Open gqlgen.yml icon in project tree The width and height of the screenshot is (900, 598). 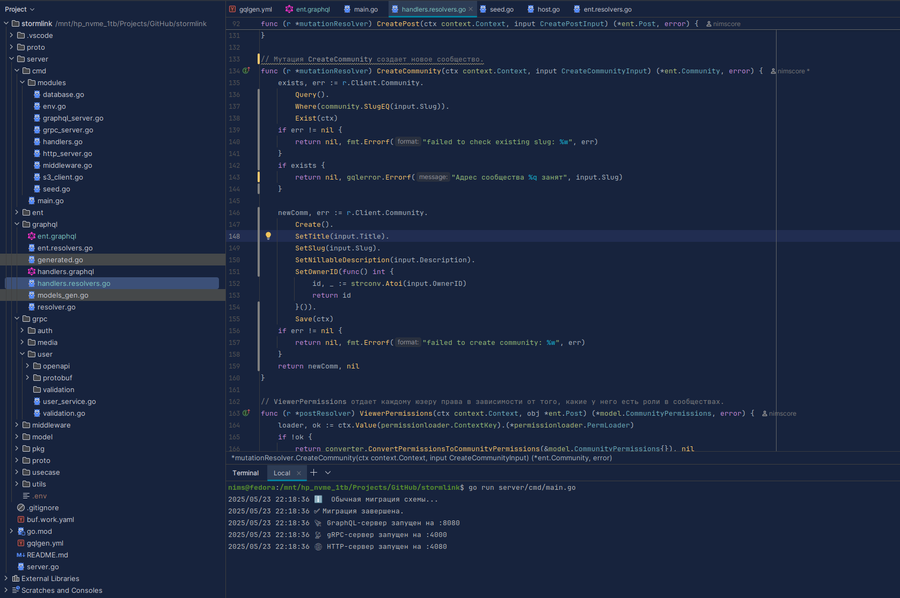[21, 543]
